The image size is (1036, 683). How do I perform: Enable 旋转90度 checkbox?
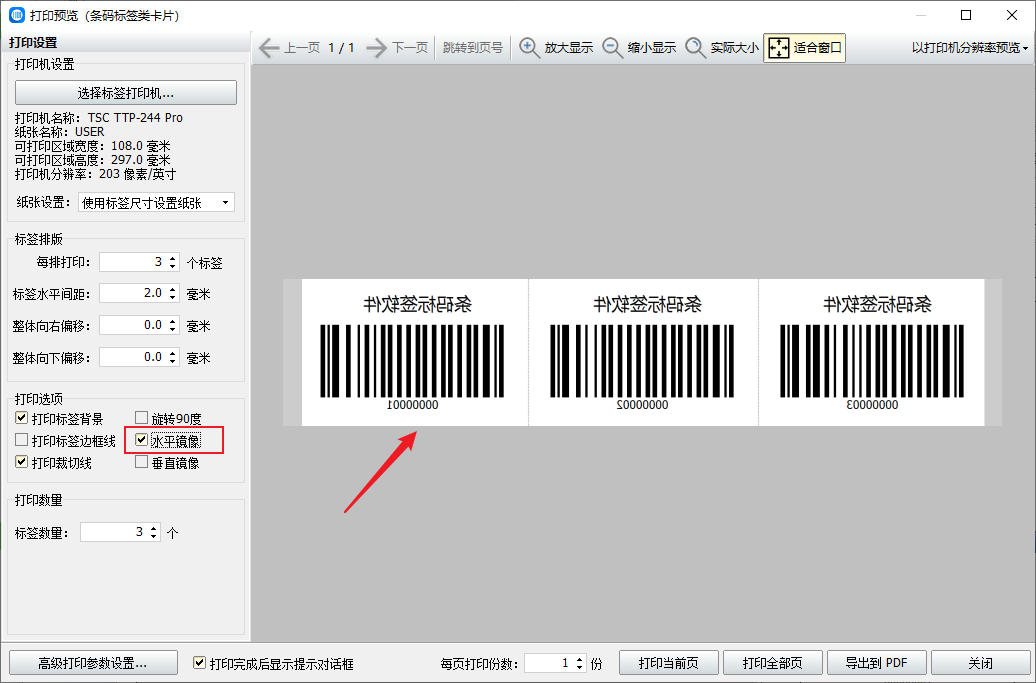click(x=141, y=418)
